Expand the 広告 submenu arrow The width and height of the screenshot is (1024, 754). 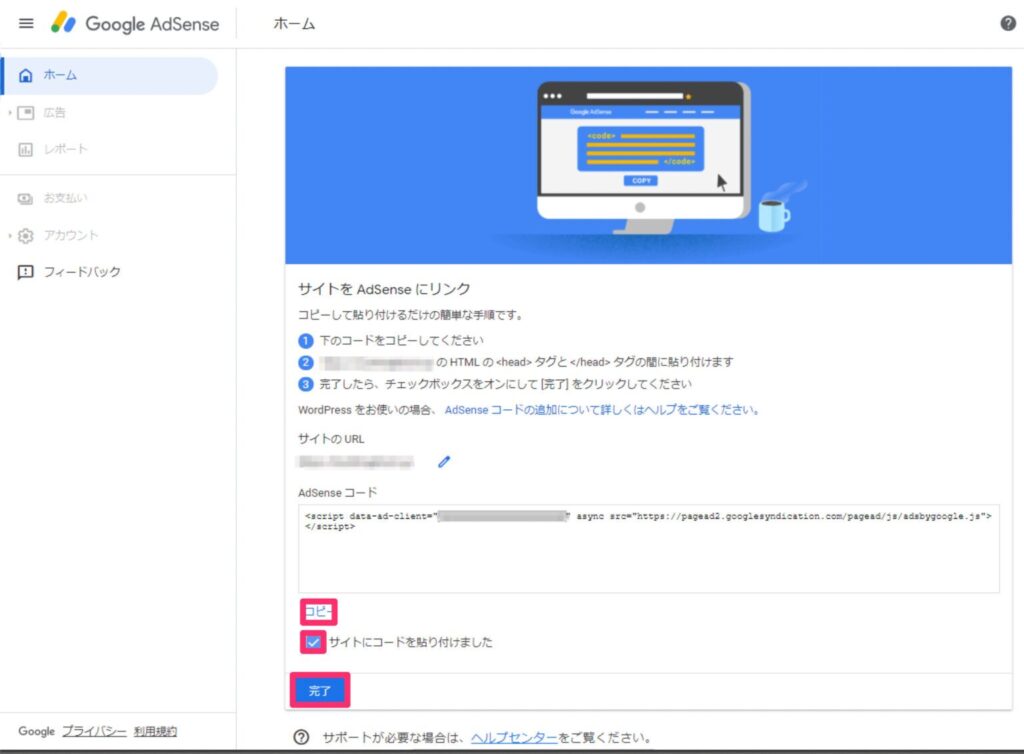[x=9, y=113]
